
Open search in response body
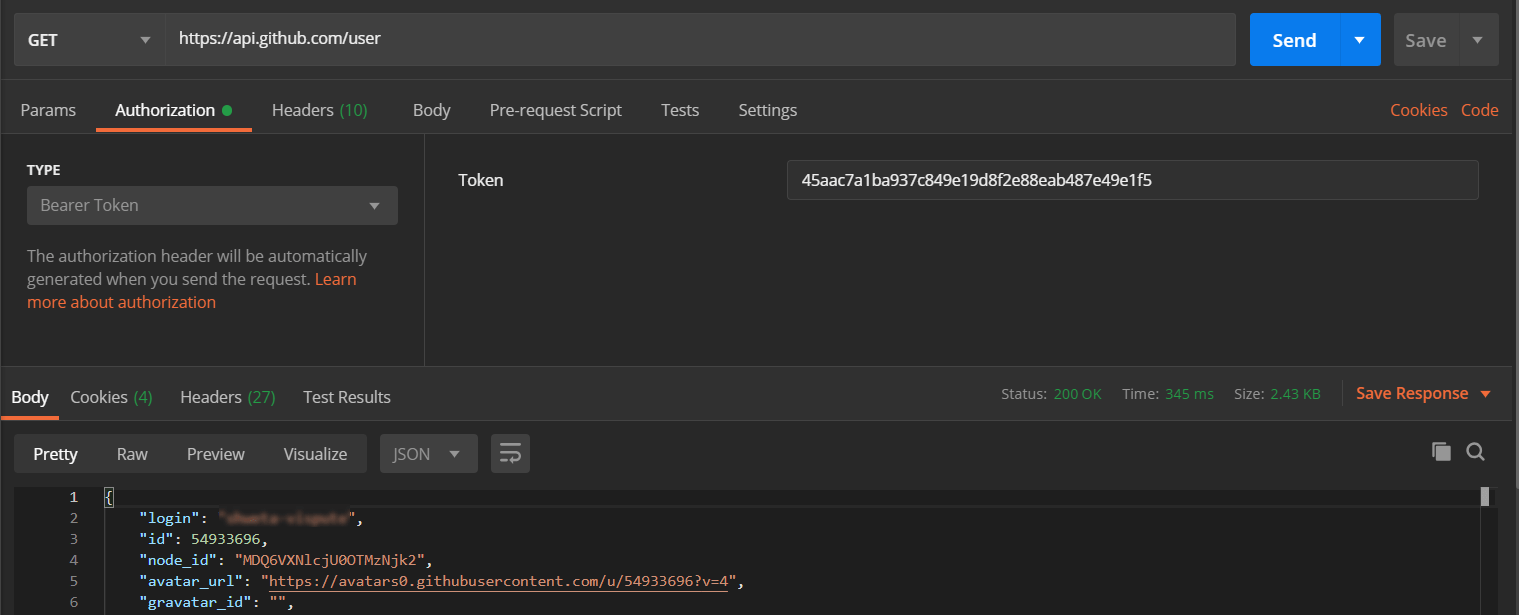pyautogui.click(x=1475, y=452)
